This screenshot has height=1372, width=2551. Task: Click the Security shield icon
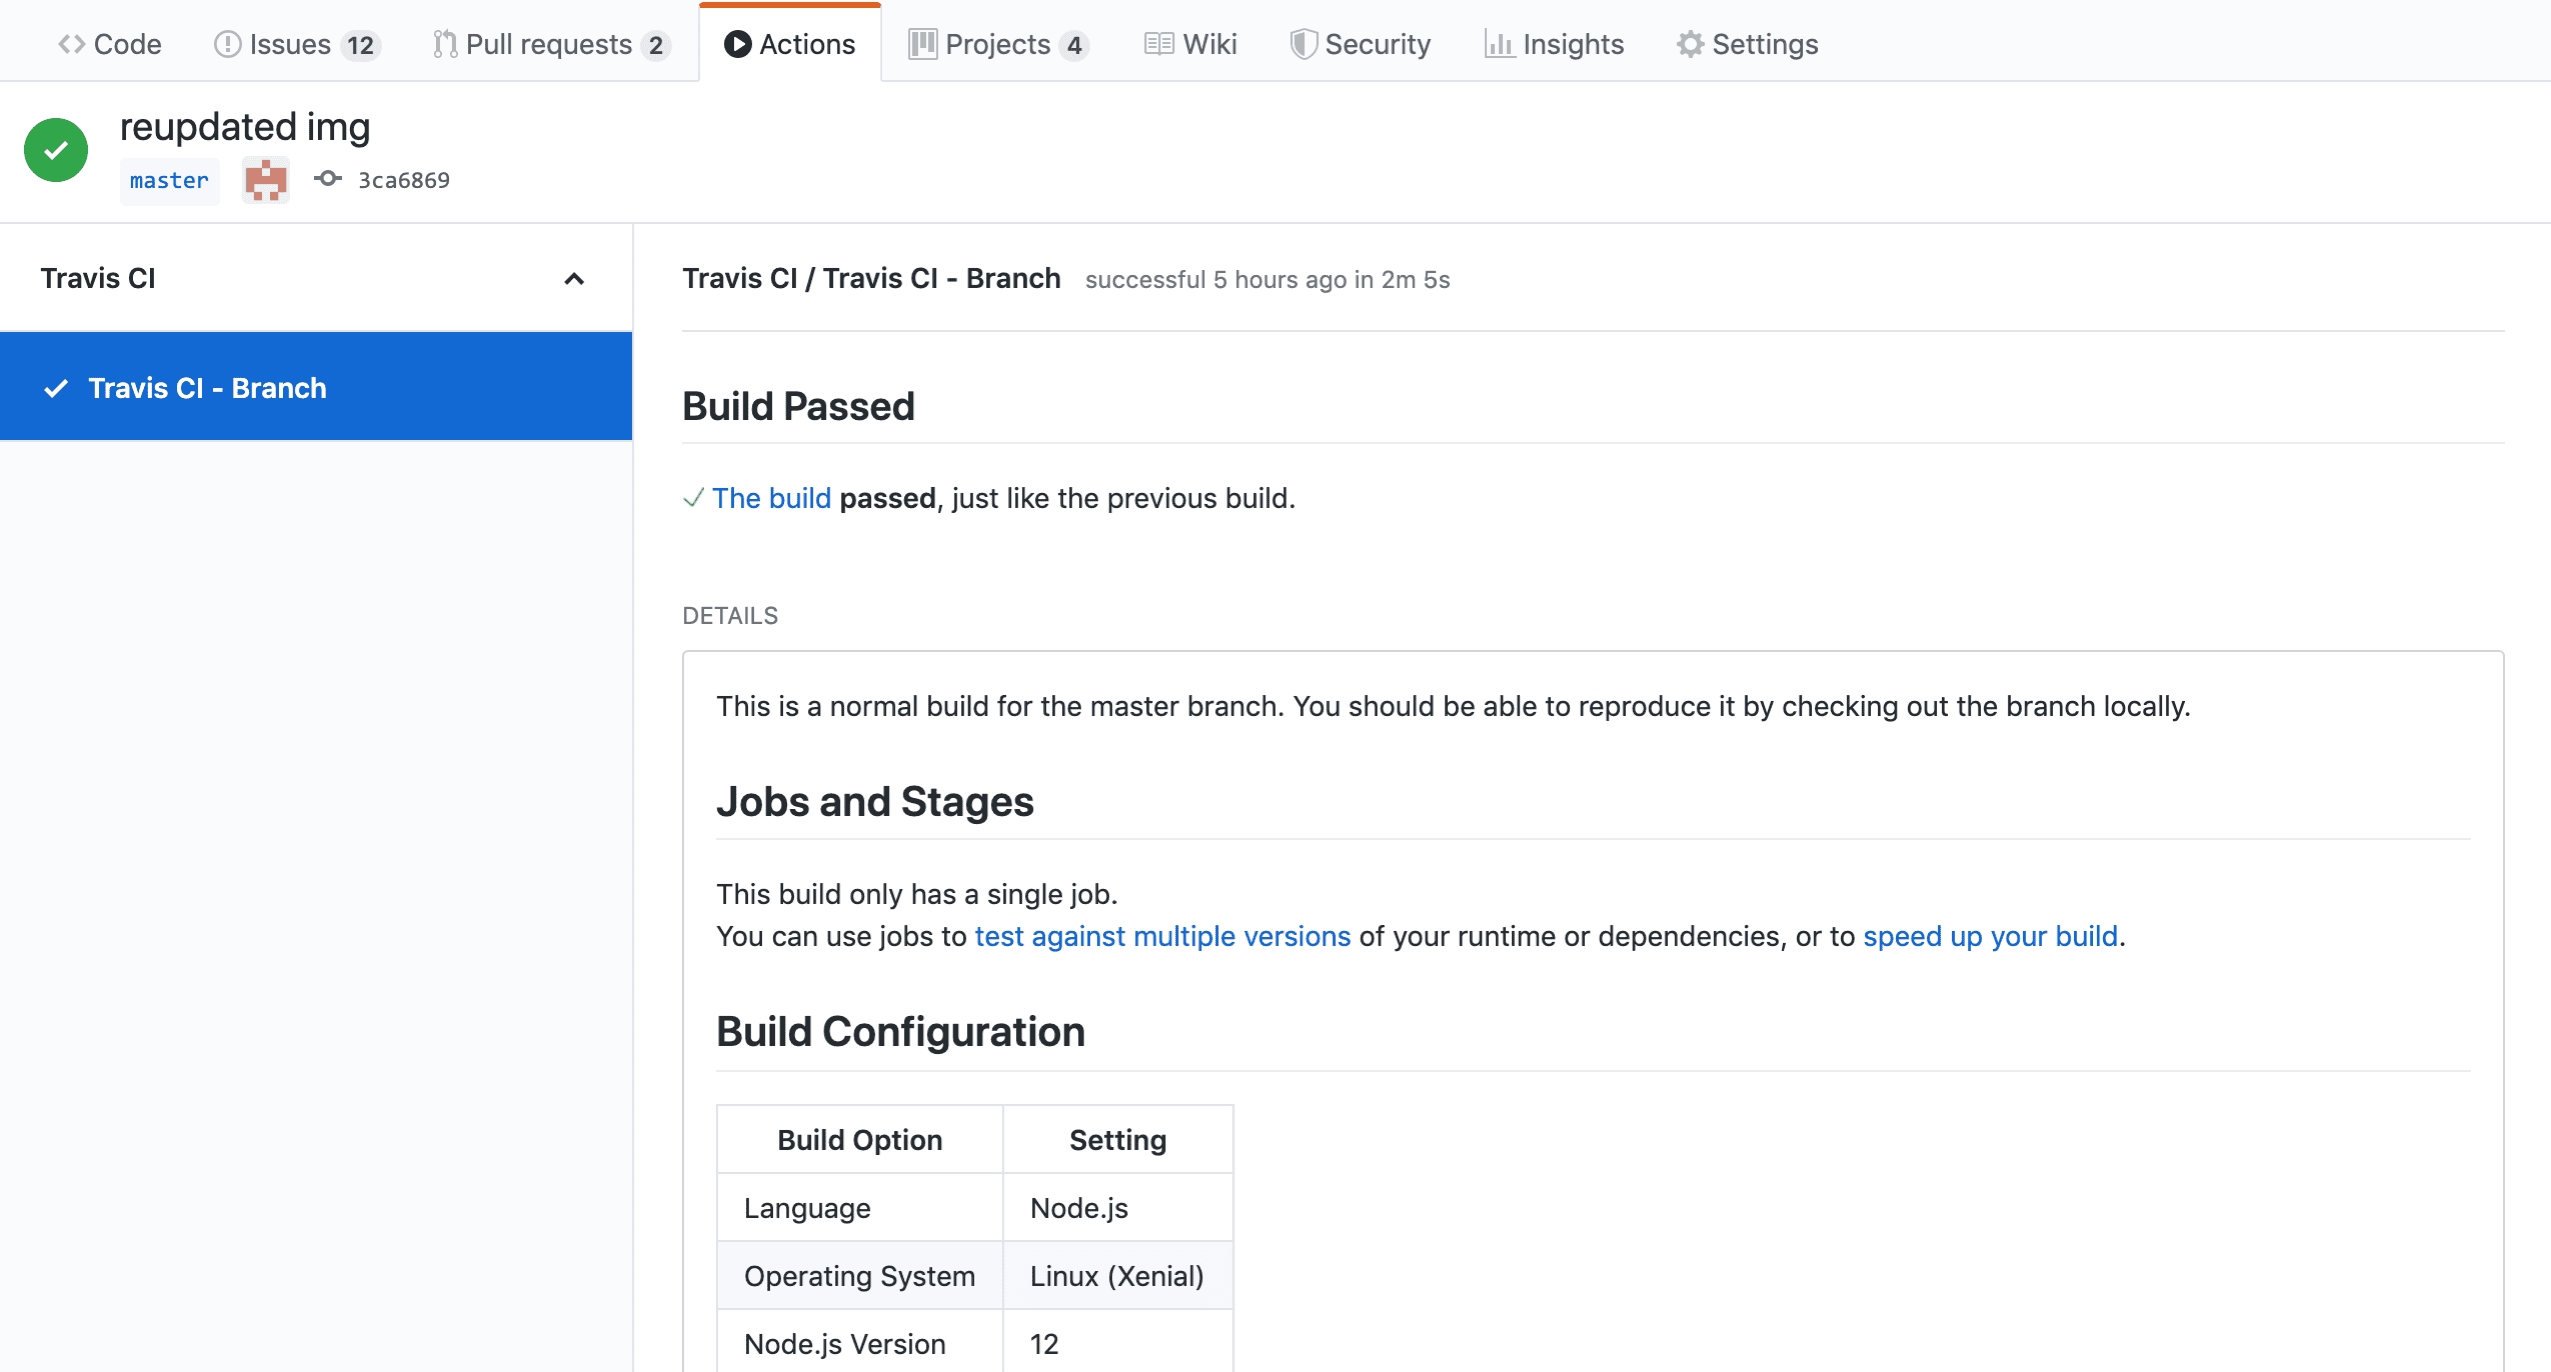click(x=1302, y=44)
